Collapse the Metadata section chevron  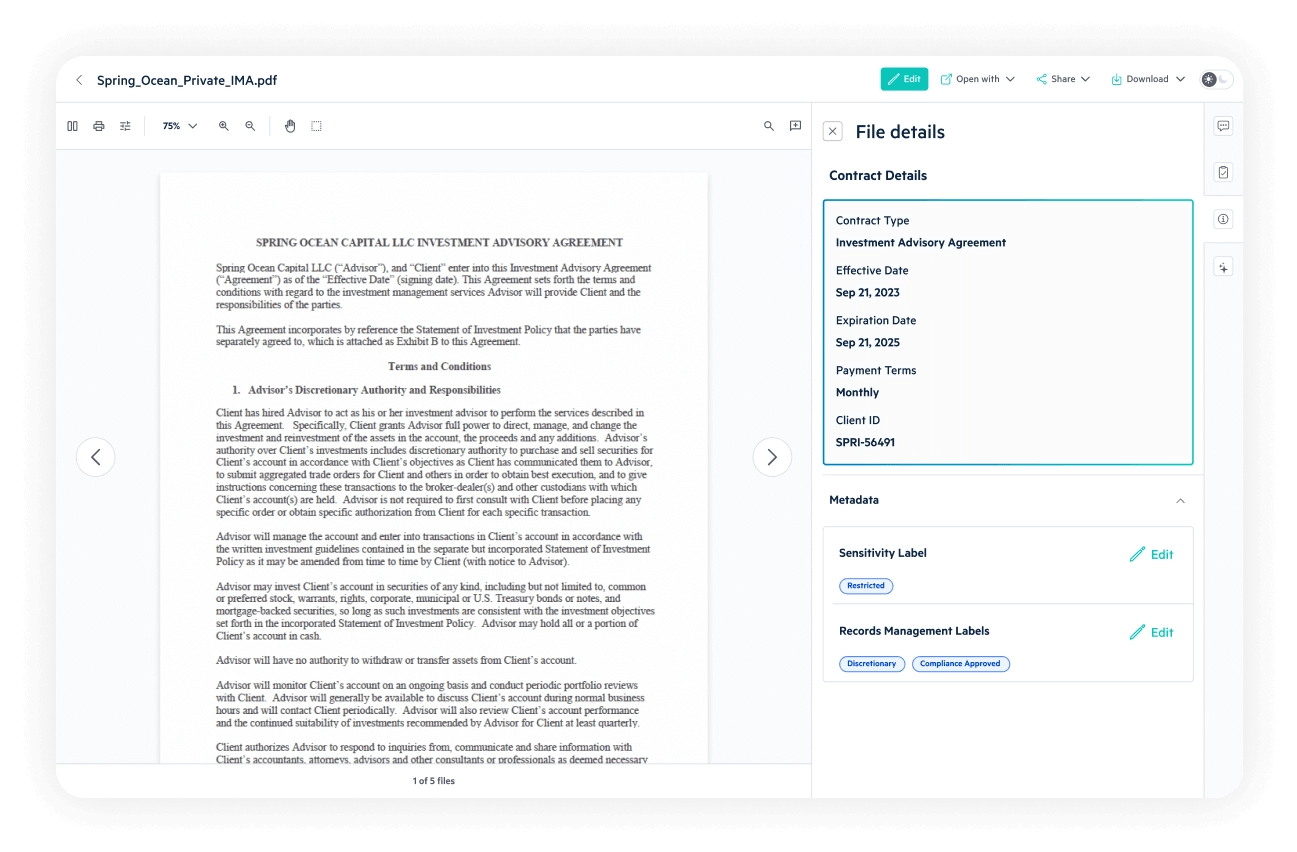point(1181,500)
